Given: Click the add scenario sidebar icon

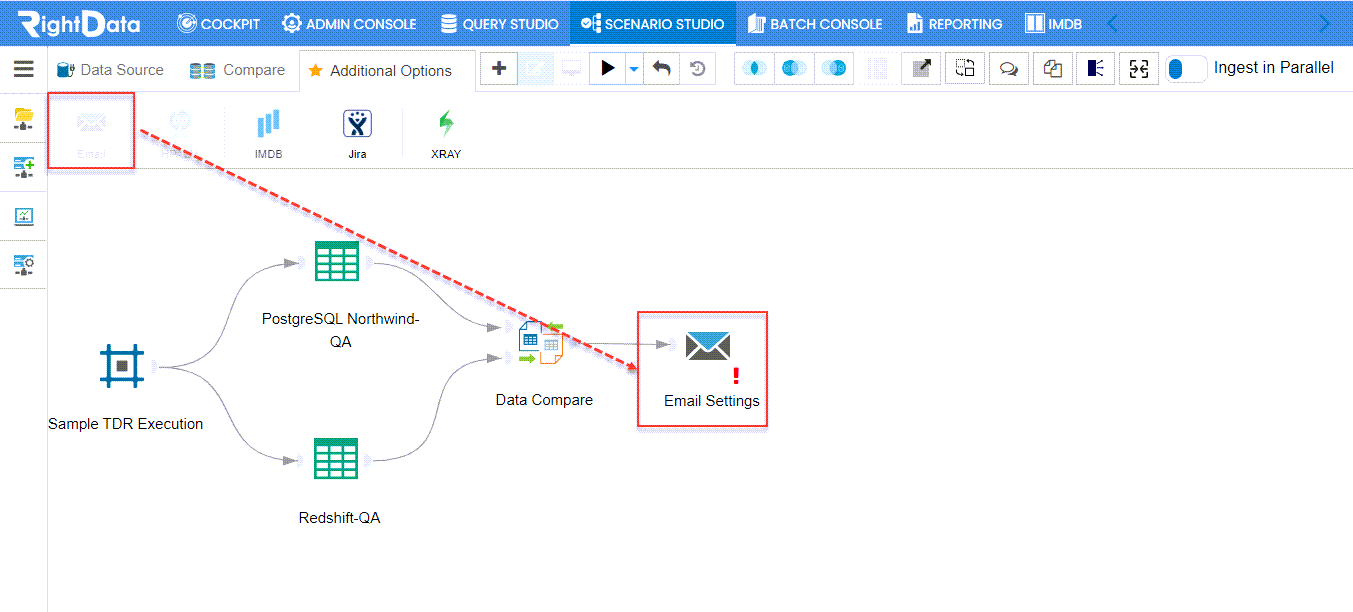Looking at the screenshot, I should [23, 167].
